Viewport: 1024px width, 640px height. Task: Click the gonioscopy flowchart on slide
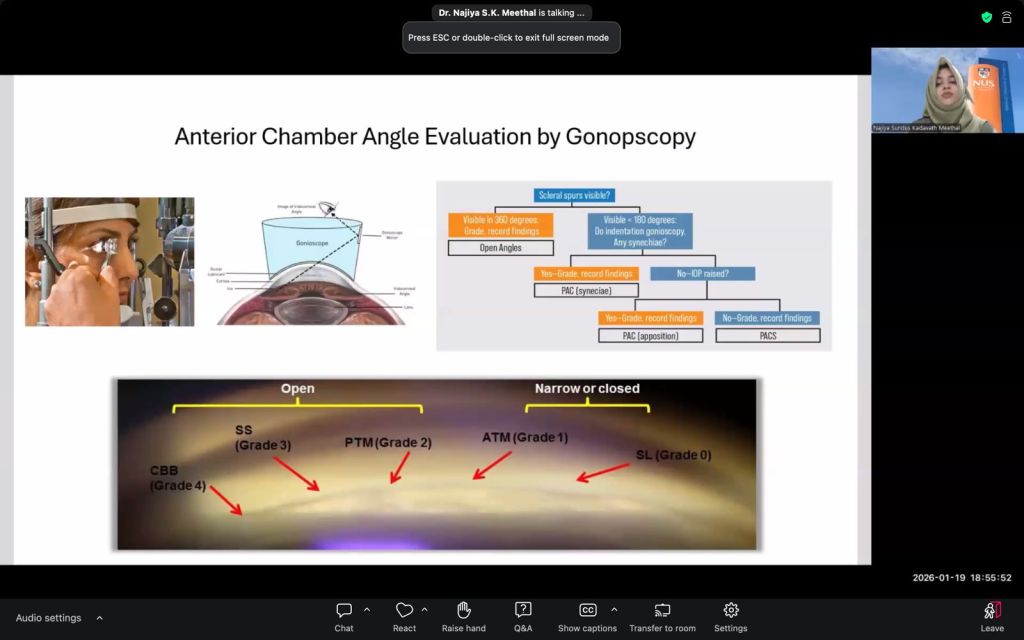(633, 265)
